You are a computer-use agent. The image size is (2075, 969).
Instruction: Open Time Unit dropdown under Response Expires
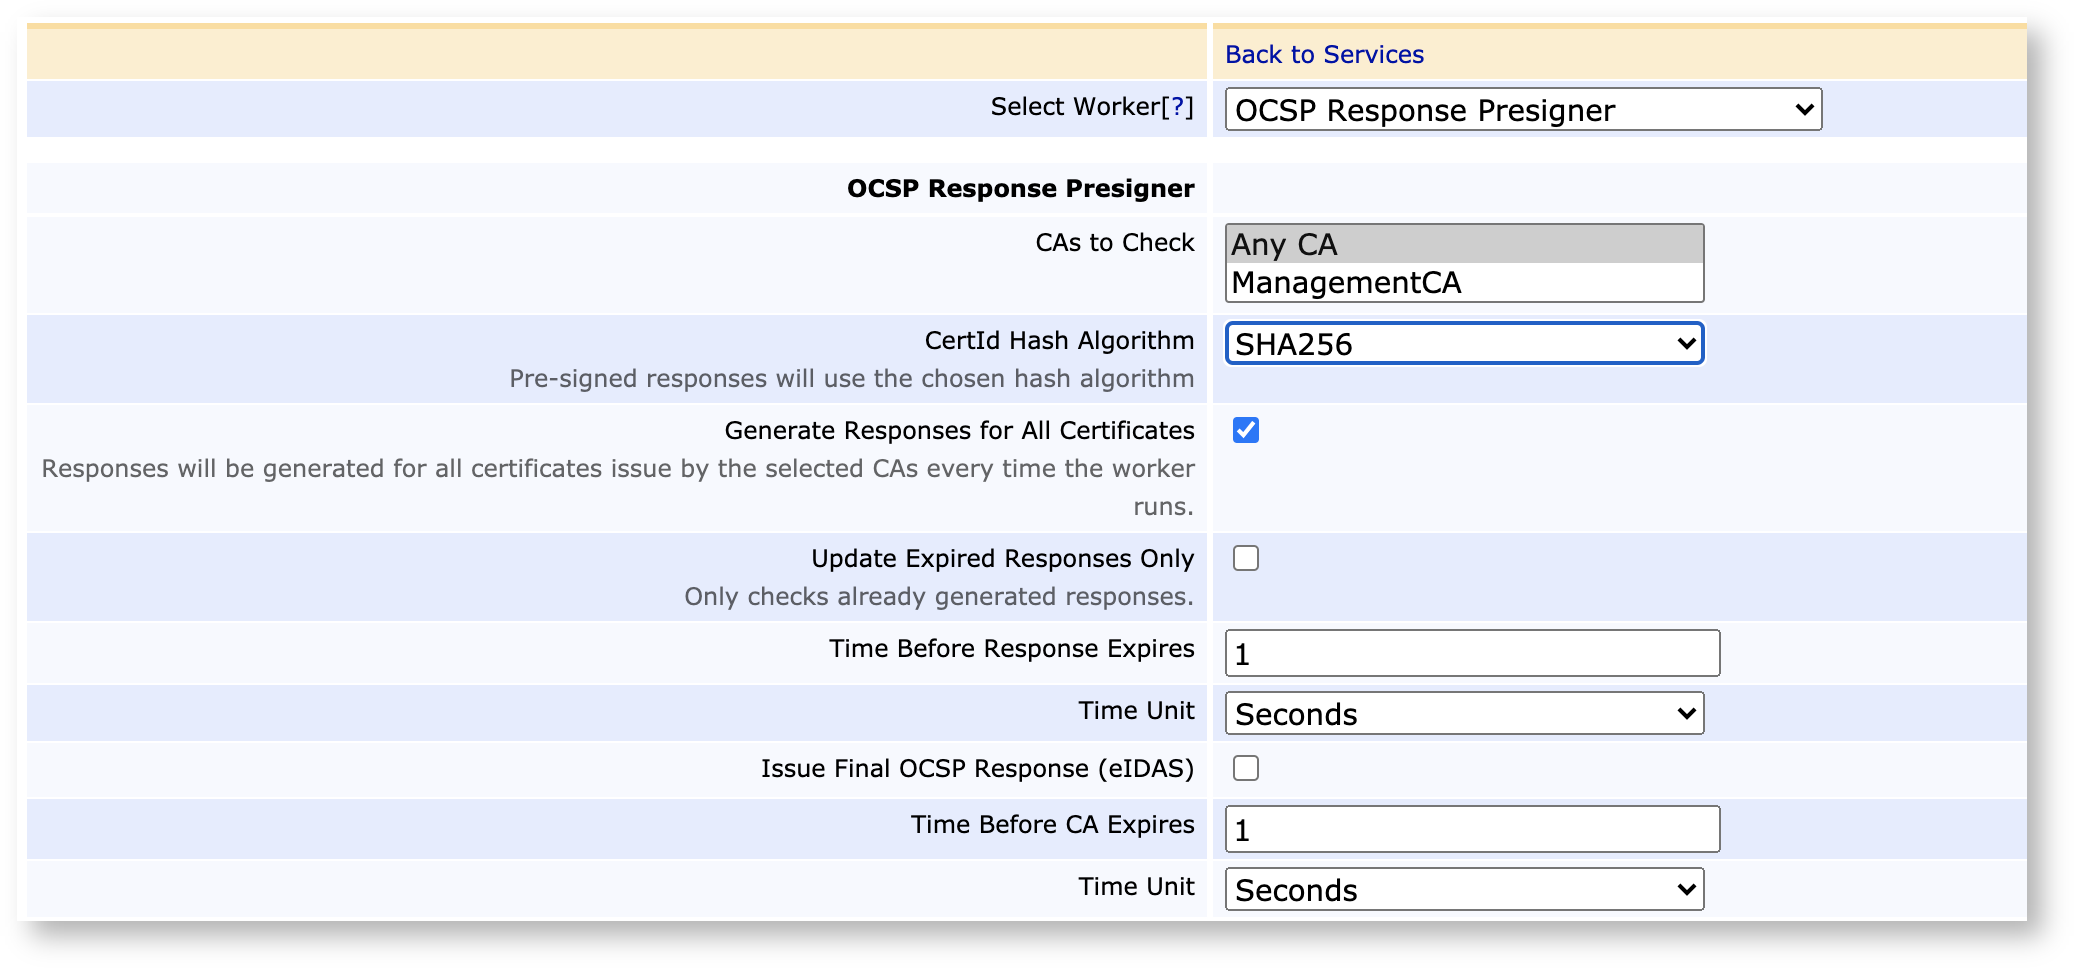(1464, 714)
